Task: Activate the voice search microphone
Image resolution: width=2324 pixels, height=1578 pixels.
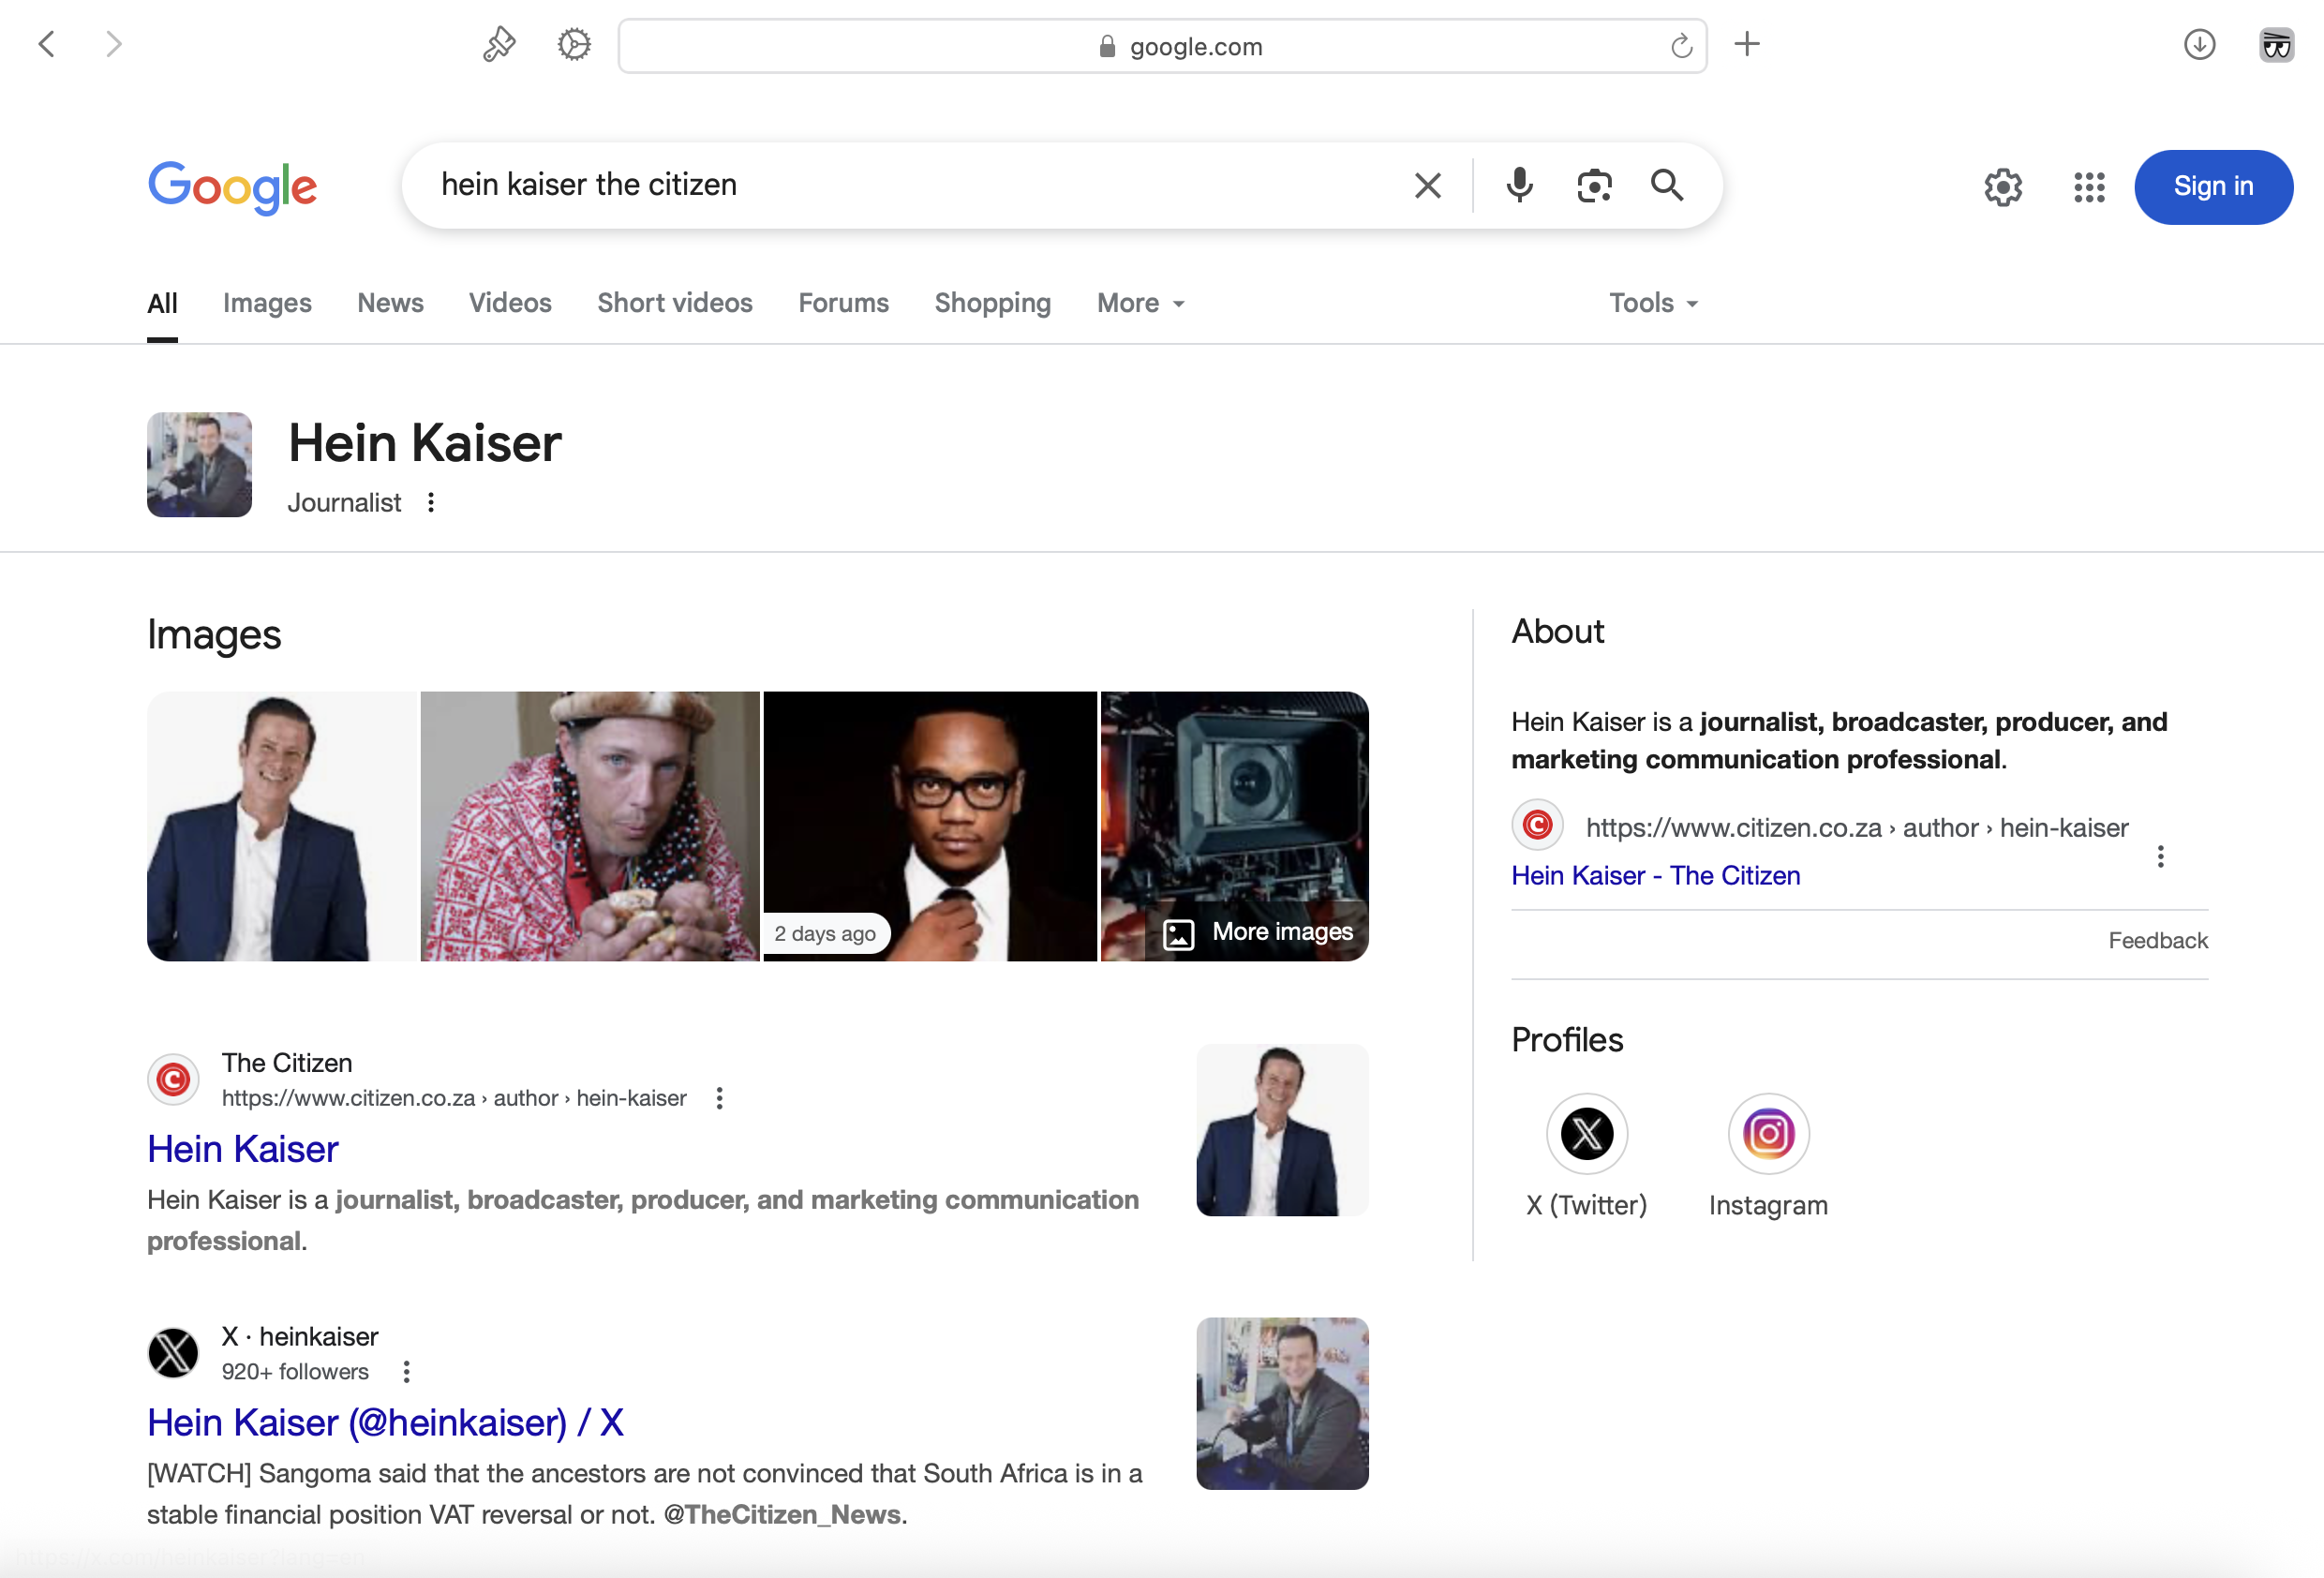Action: tap(1519, 185)
